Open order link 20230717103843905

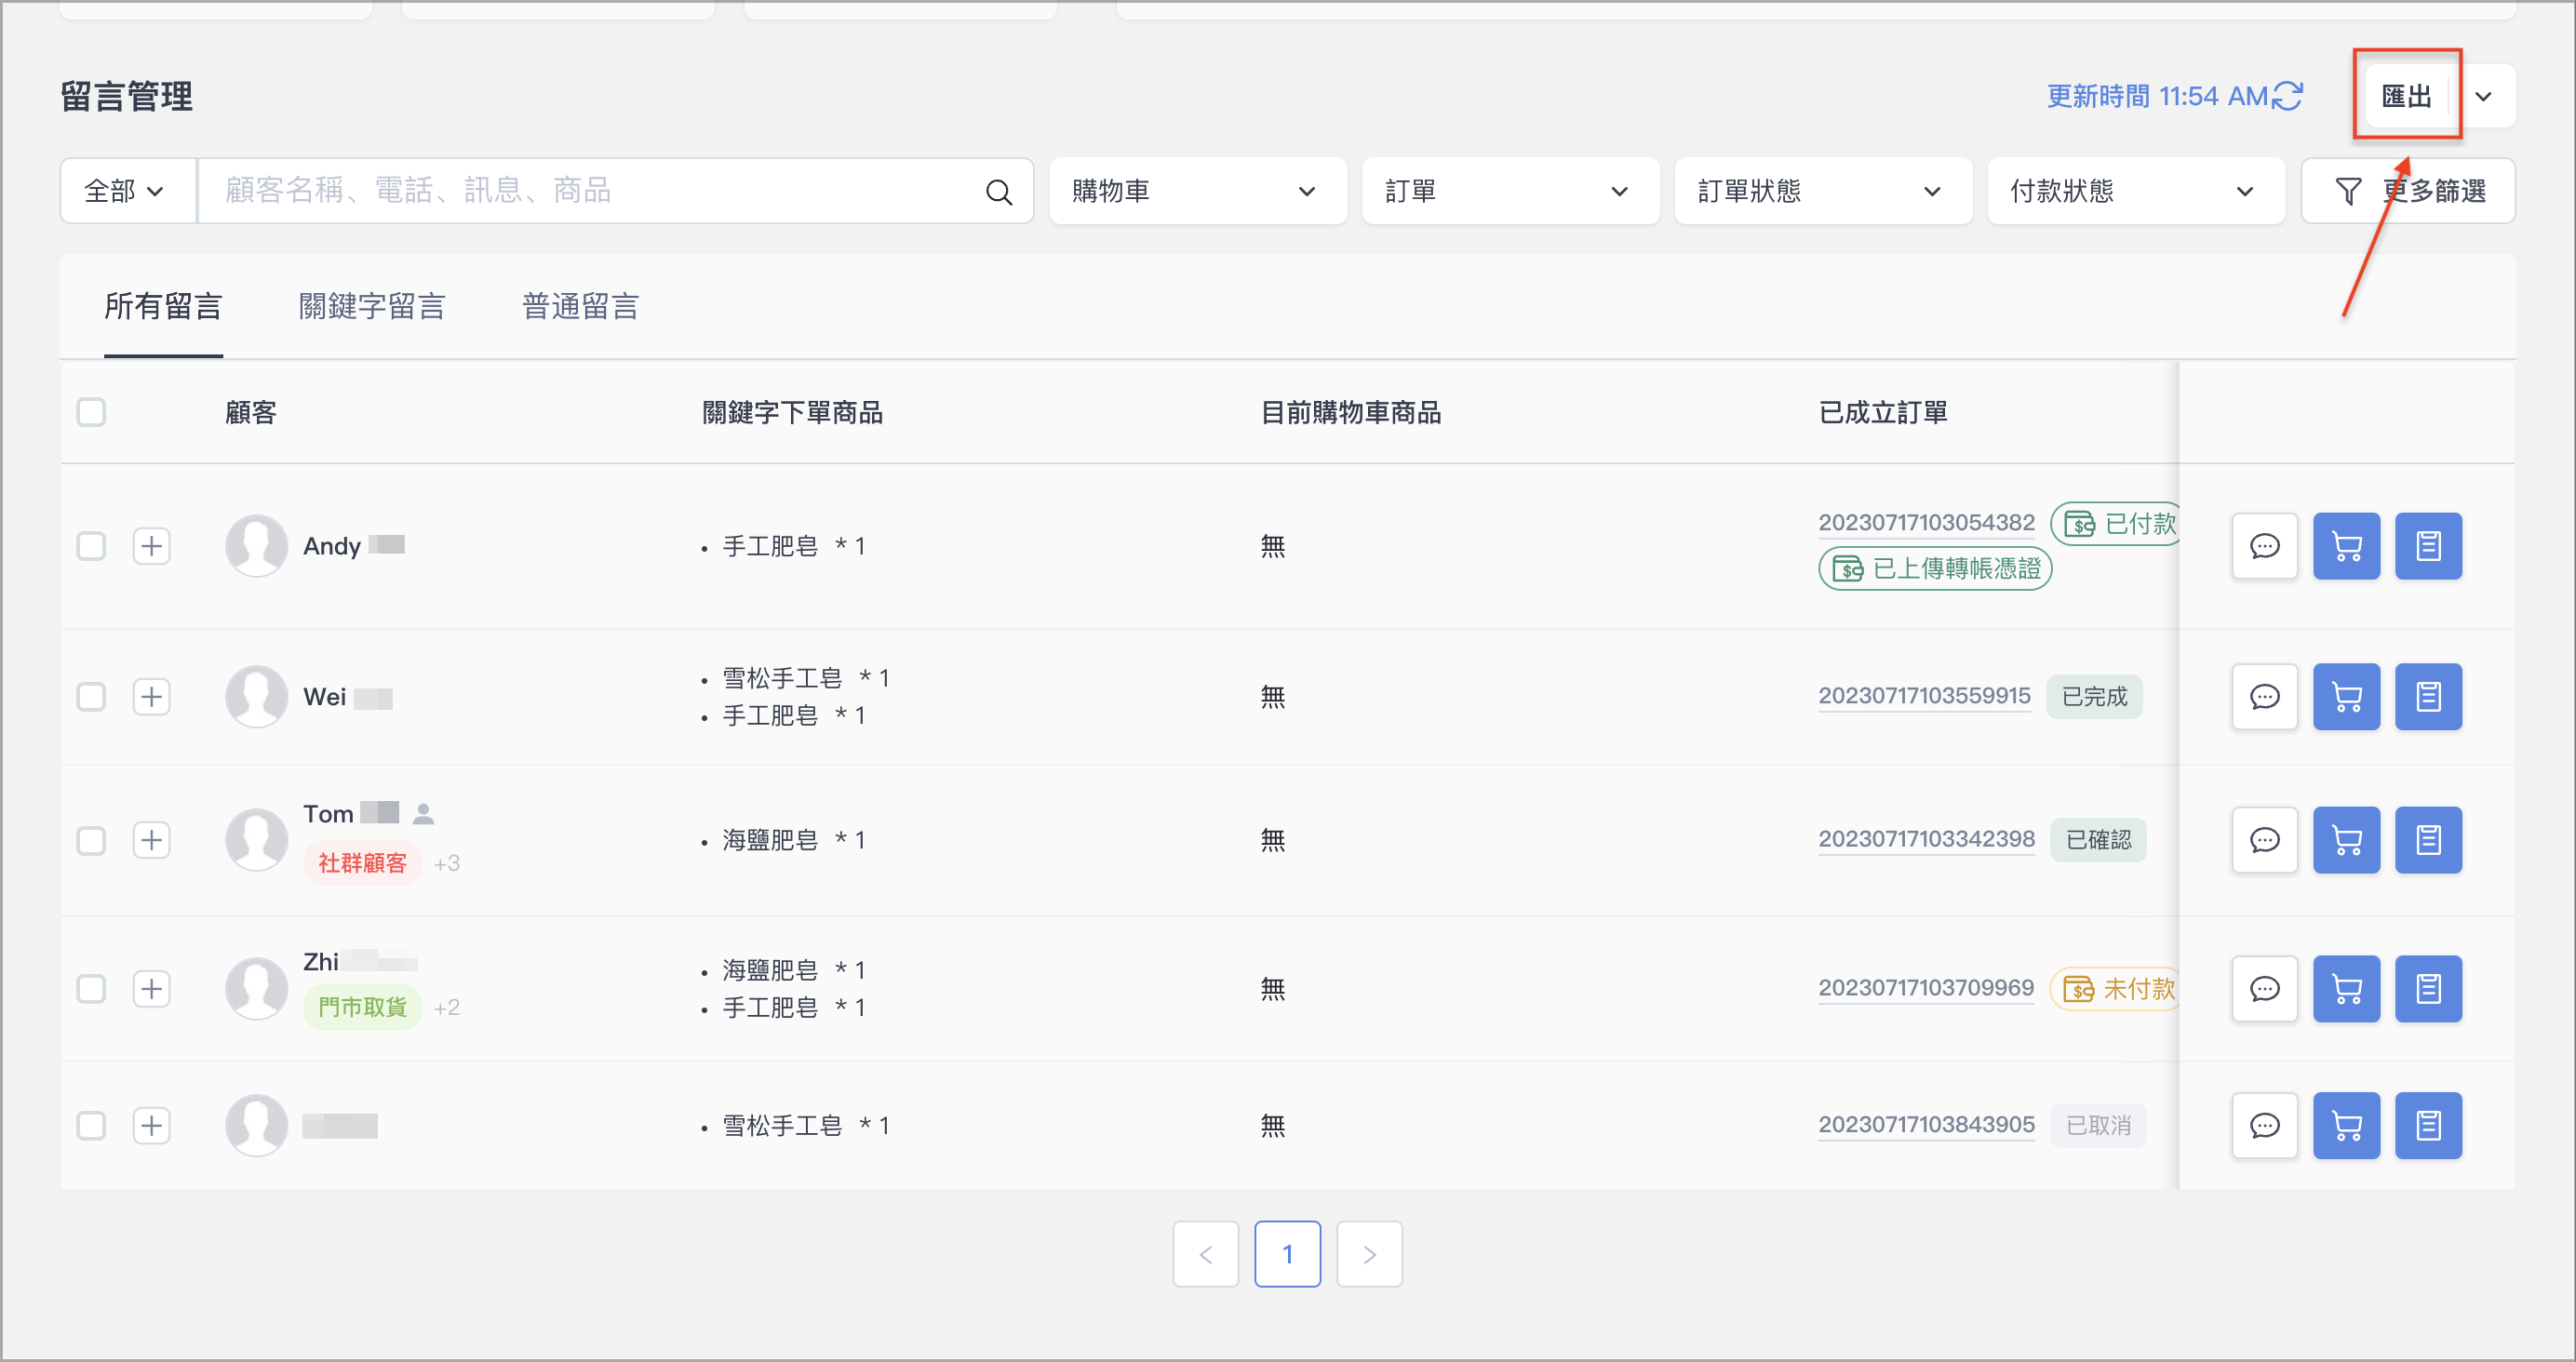click(1926, 1125)
